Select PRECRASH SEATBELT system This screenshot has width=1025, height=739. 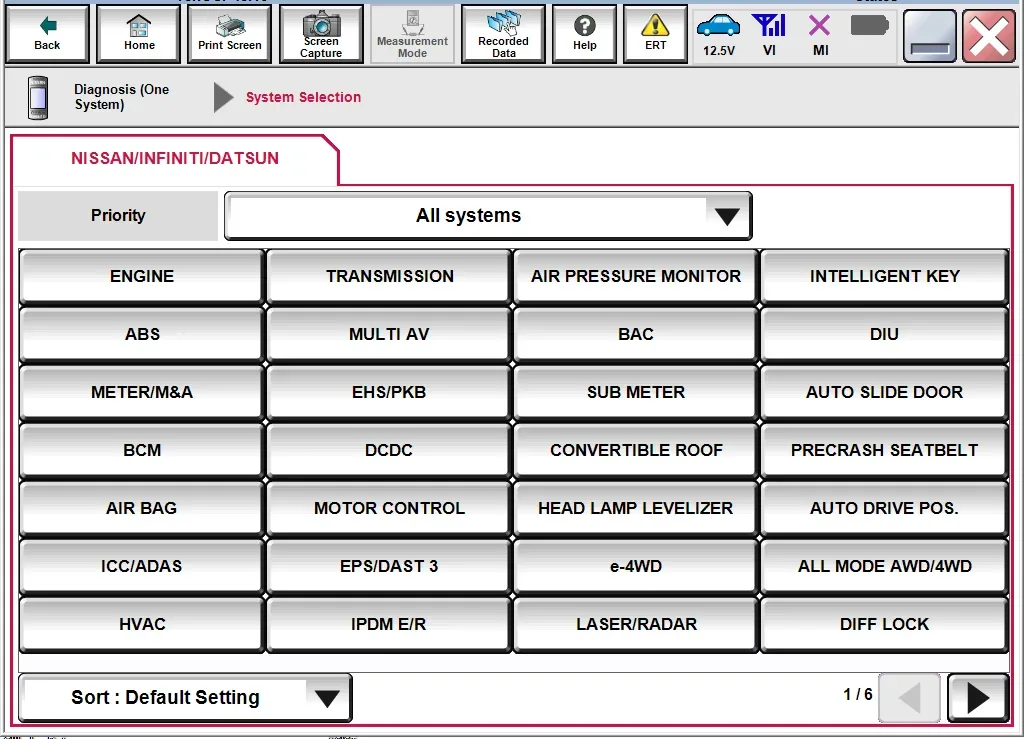pos(884,451)
